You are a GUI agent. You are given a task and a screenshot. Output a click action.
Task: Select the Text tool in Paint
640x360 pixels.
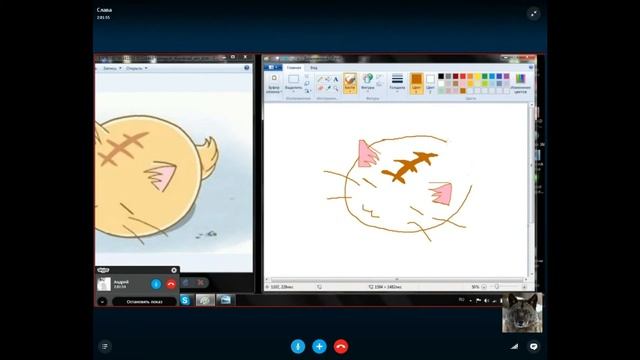click(x=336, y=79)
